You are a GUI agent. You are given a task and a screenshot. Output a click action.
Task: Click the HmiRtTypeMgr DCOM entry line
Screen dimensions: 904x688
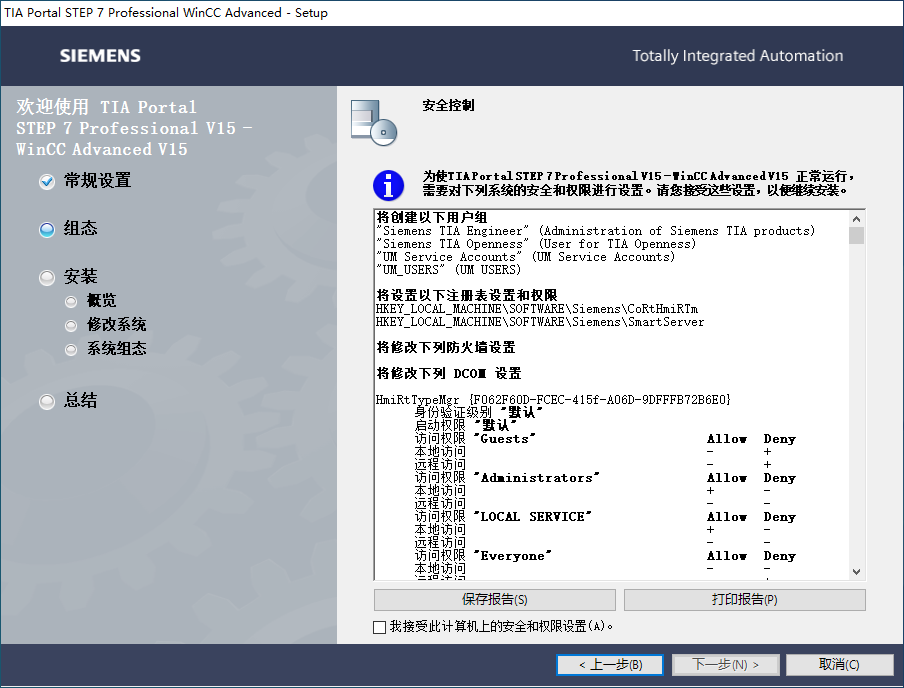553,400
